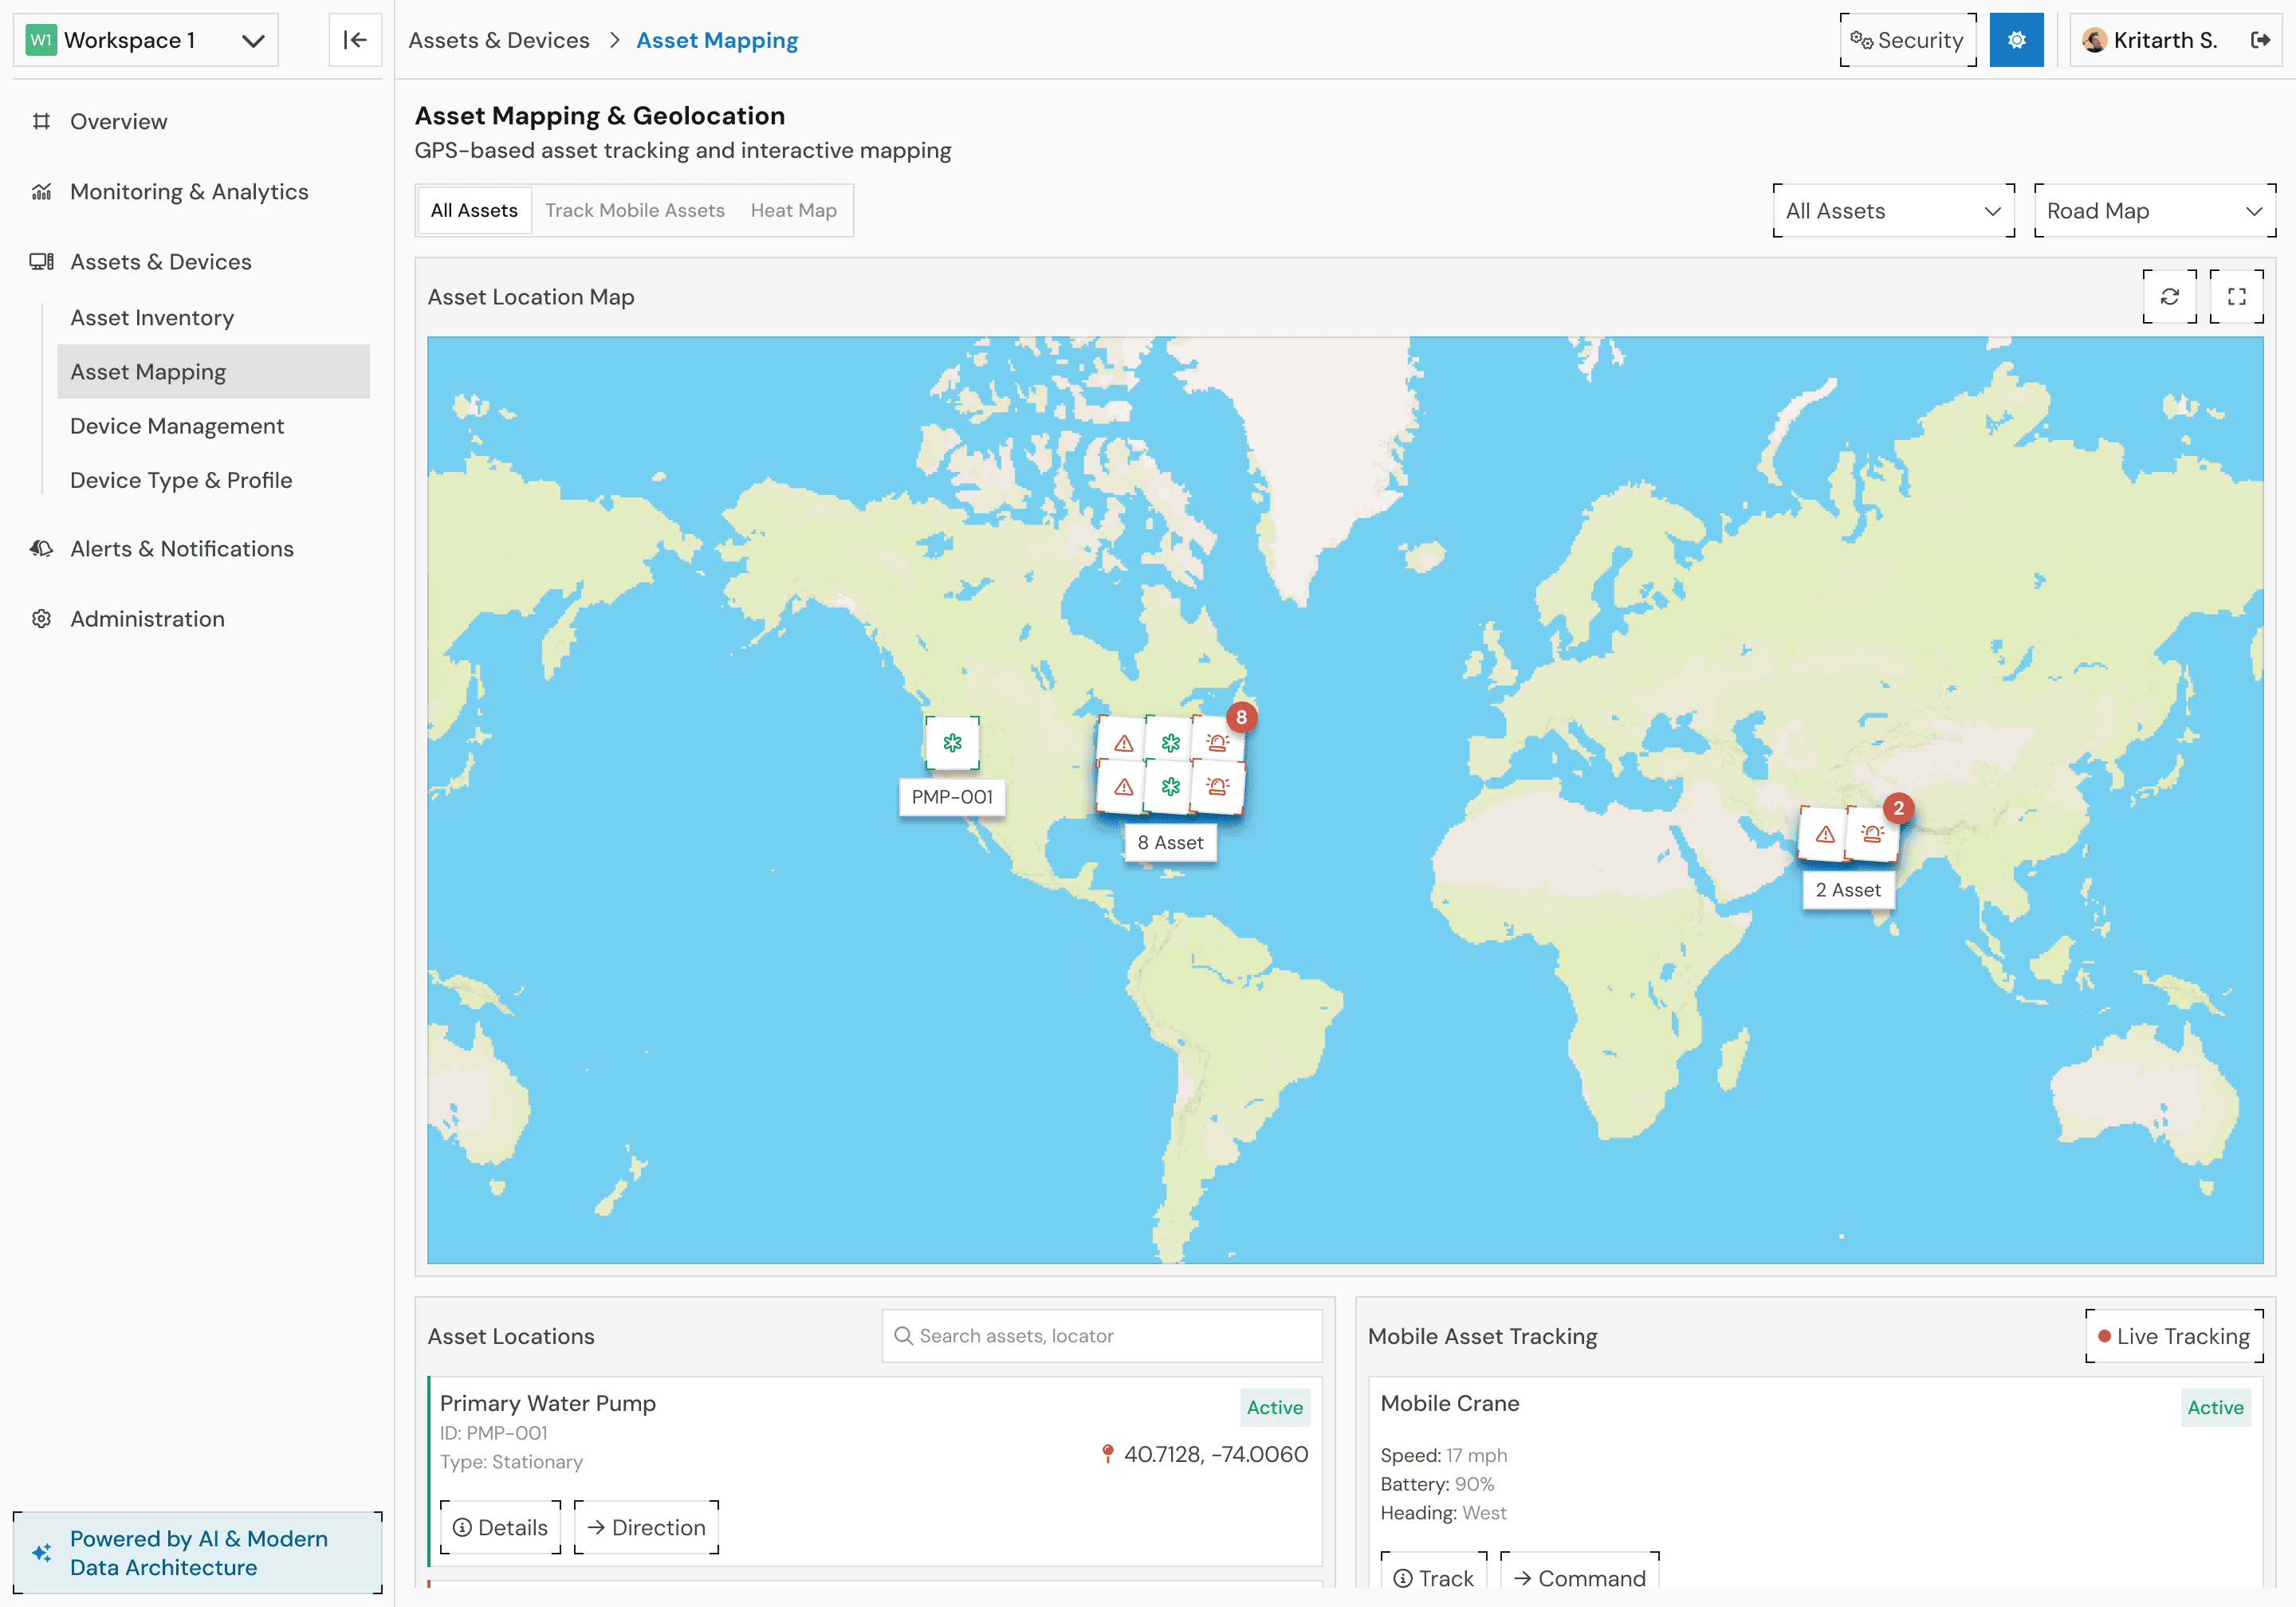Click the Alerts & Notifications sidebar icon
The image size is (2296, 1607).
click(x=41, y=549)
